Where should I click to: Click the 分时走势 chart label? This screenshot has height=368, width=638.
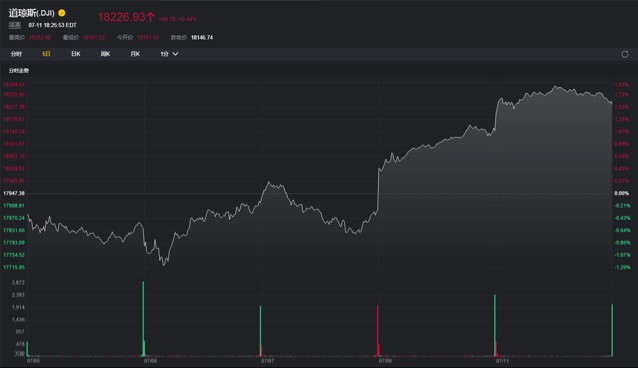(19, 71)
